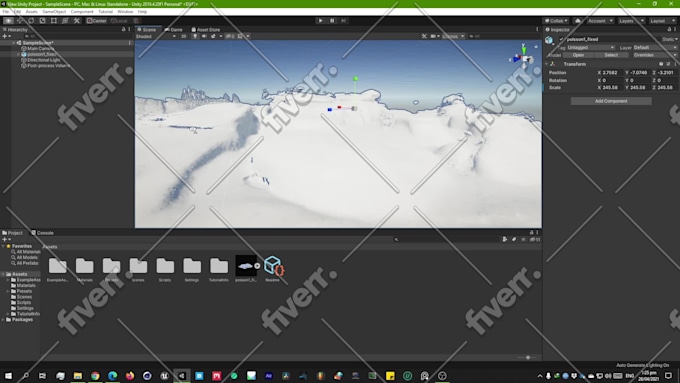Open custom editor tools icon

tap(77, 20)
